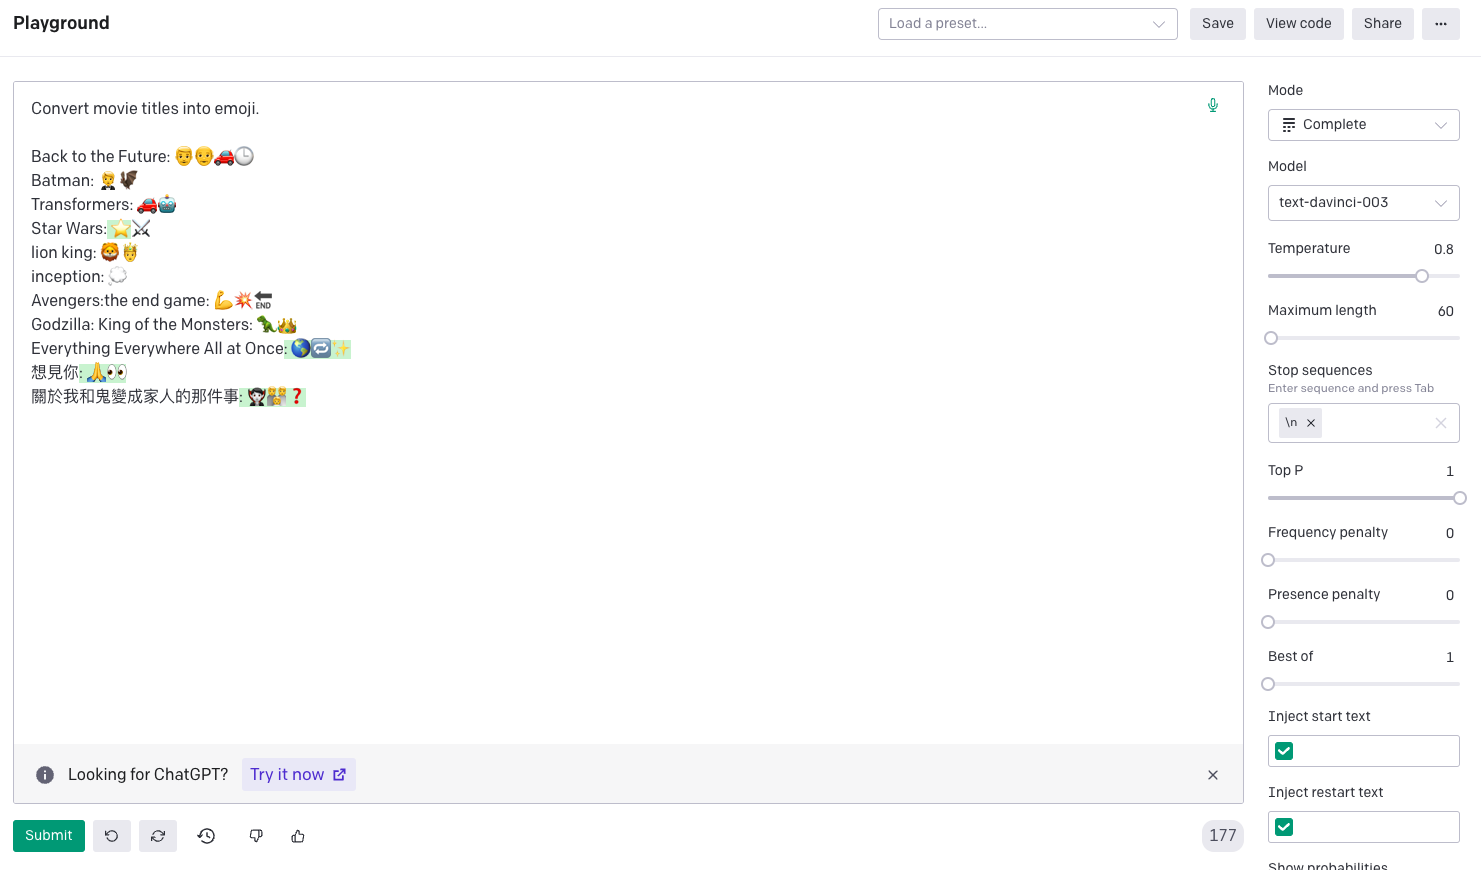Remove the \n stop sequence tag
1481x870 pixels.
(1311, 423)
